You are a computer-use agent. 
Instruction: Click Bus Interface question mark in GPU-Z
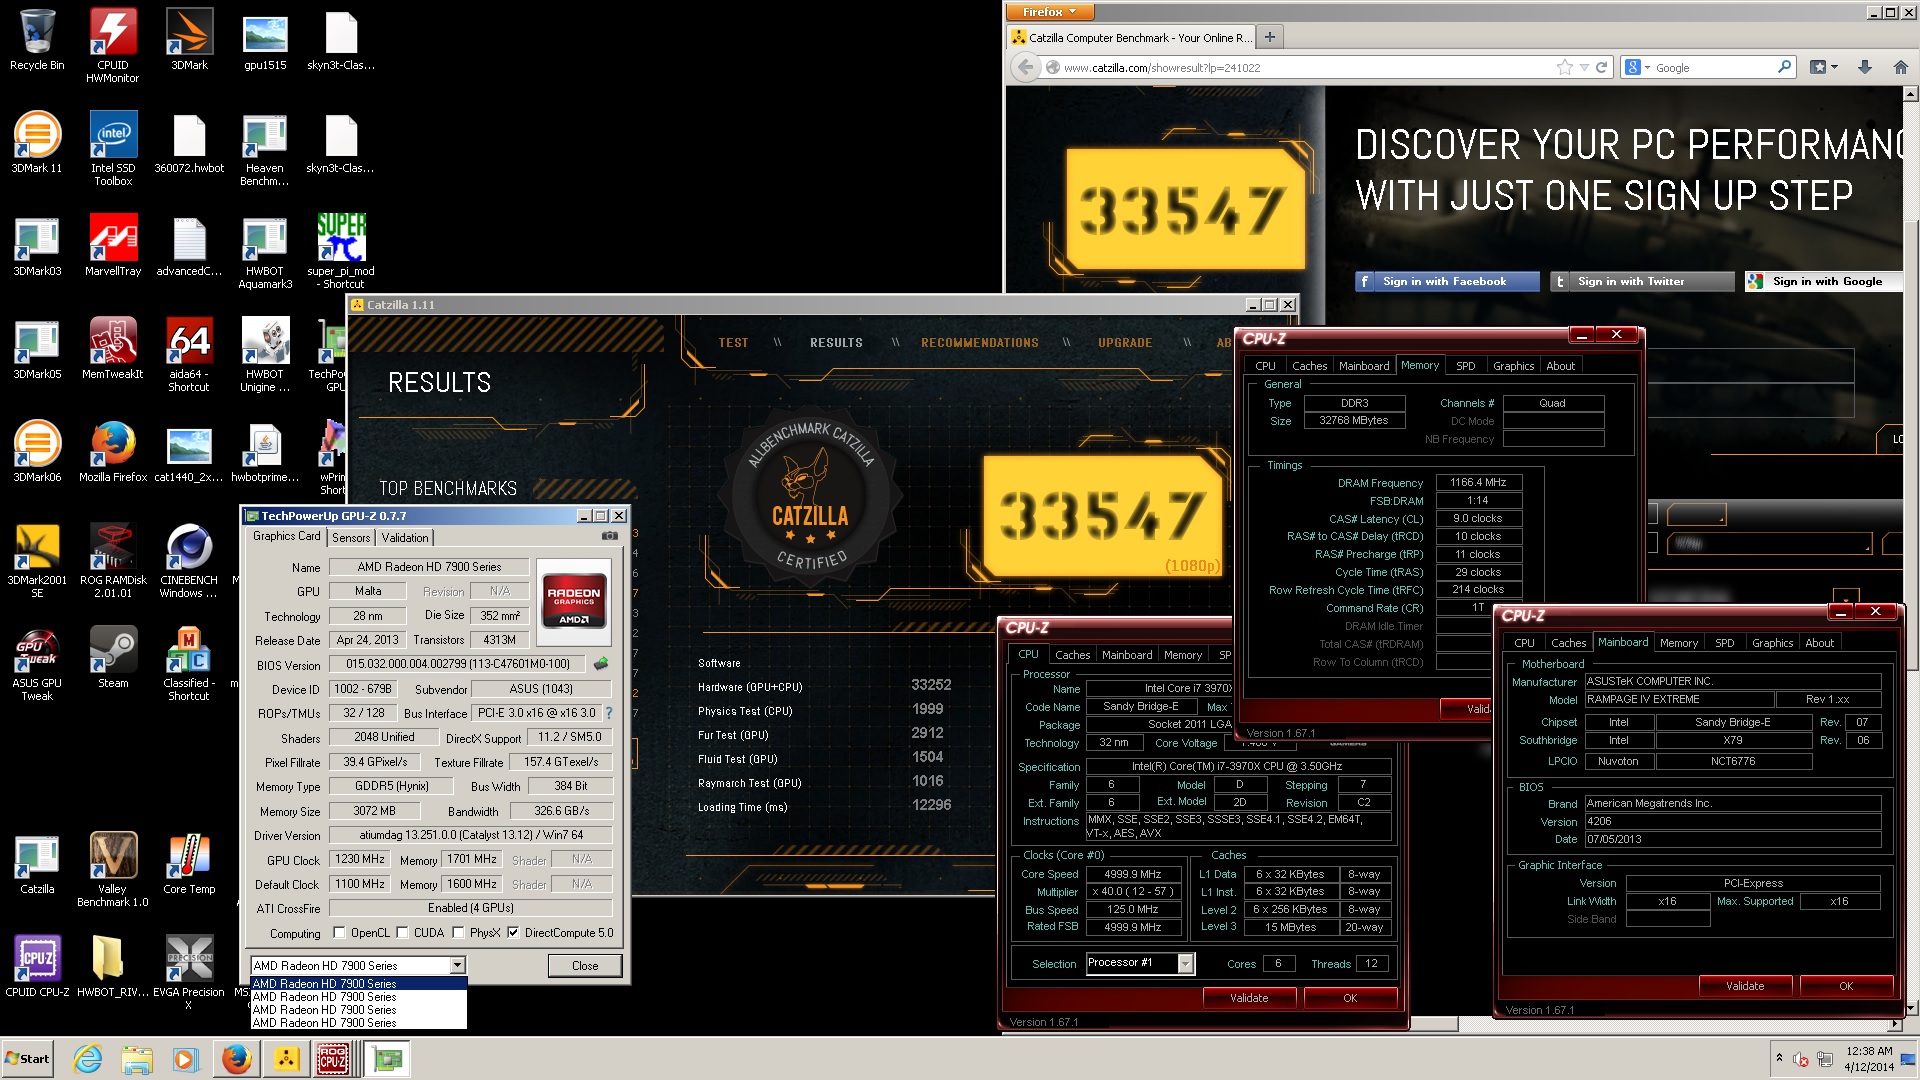click(608, 713)
